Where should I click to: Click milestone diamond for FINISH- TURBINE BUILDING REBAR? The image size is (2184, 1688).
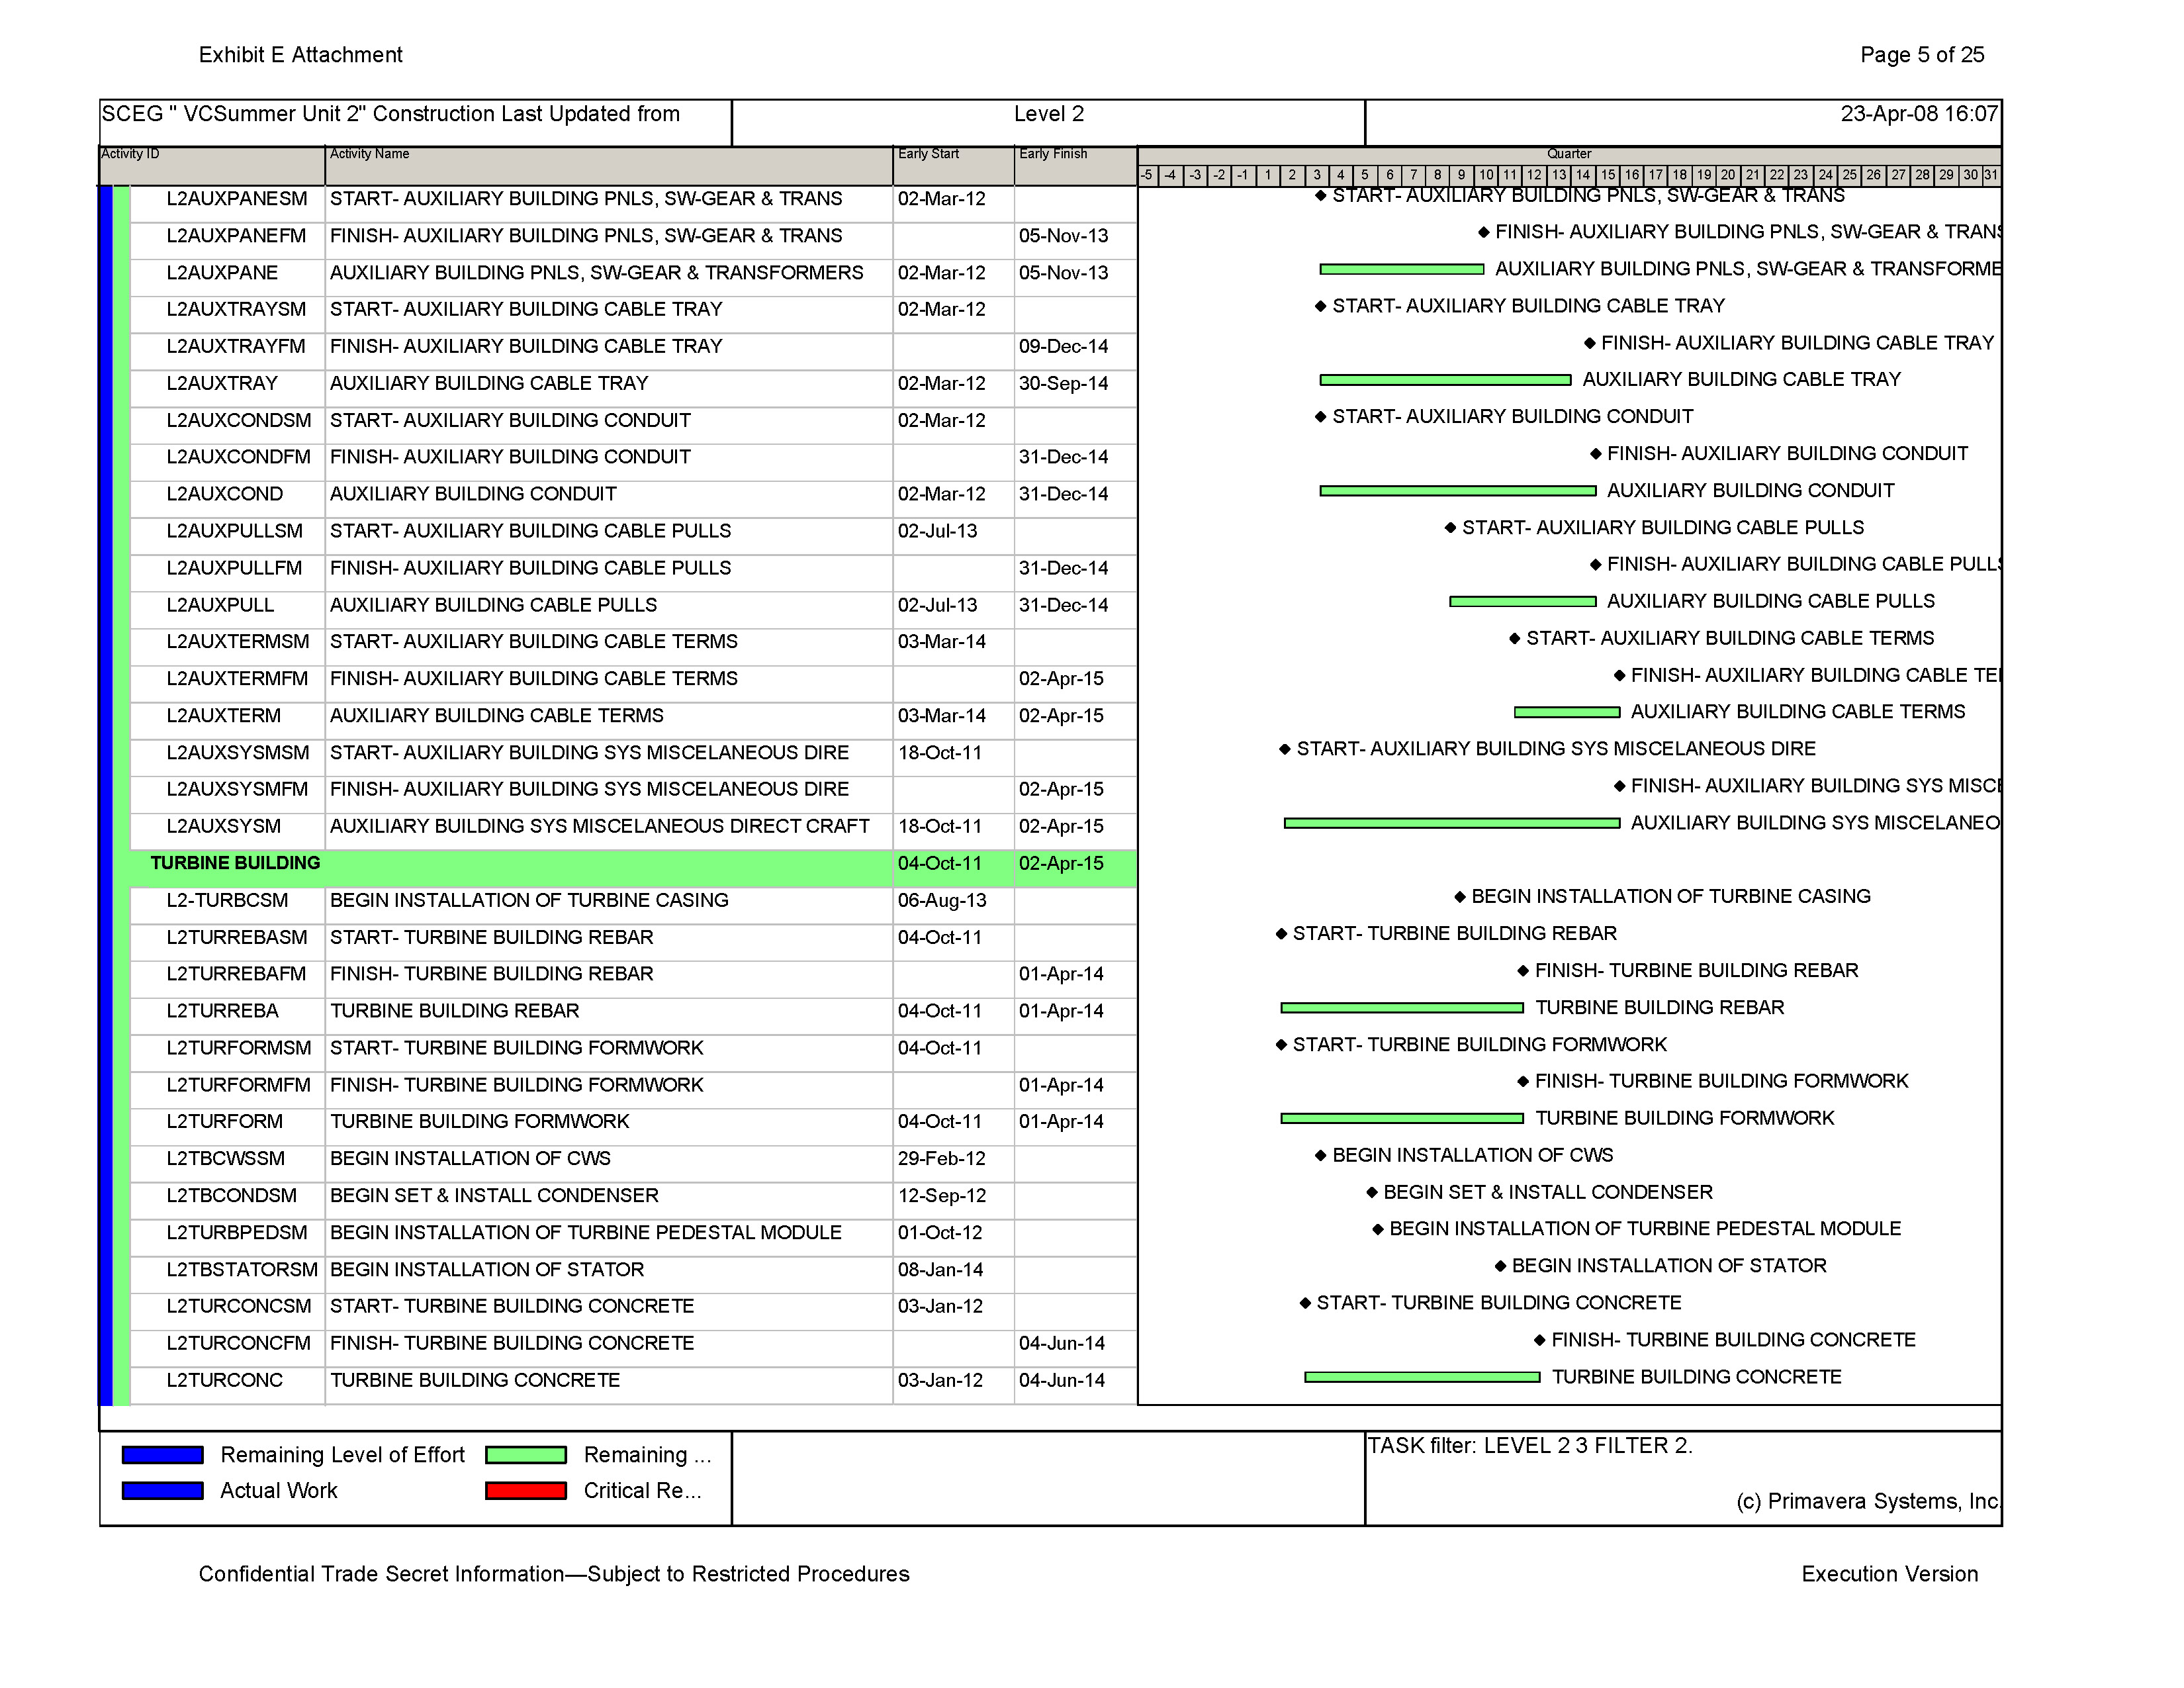click(x=1523, y=971)
